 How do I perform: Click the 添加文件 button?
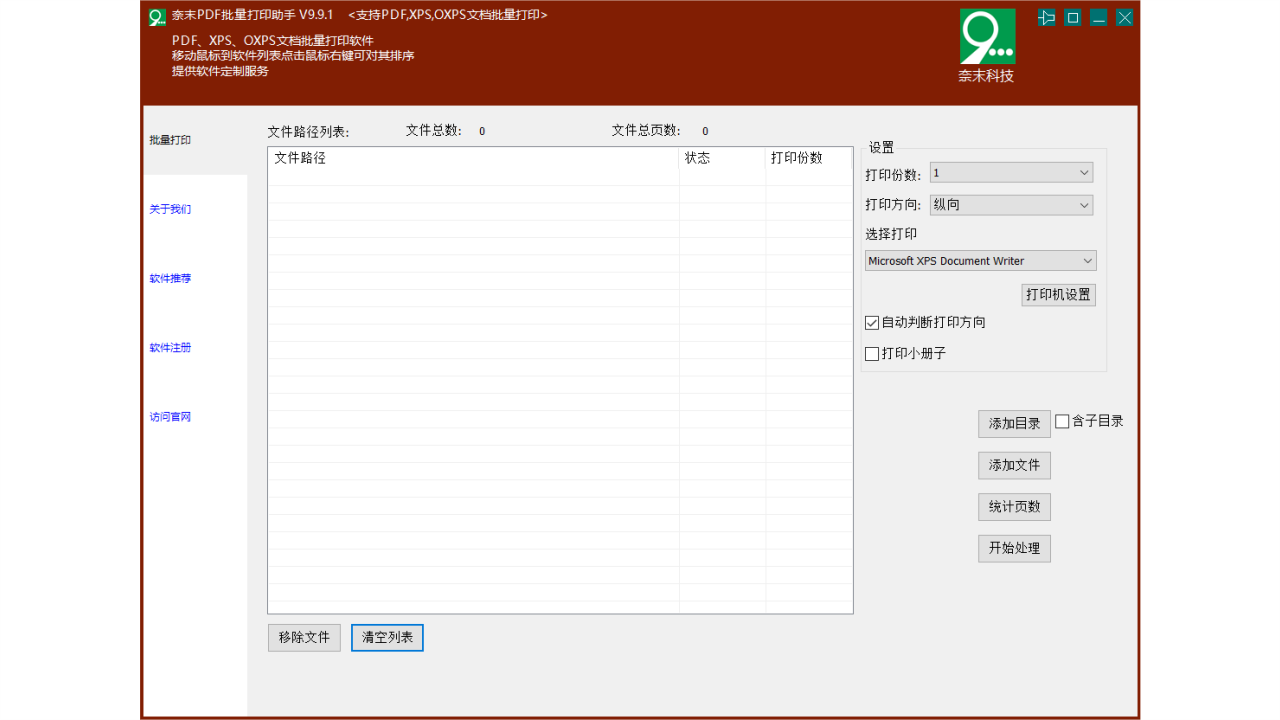(x=1014, y=466)
